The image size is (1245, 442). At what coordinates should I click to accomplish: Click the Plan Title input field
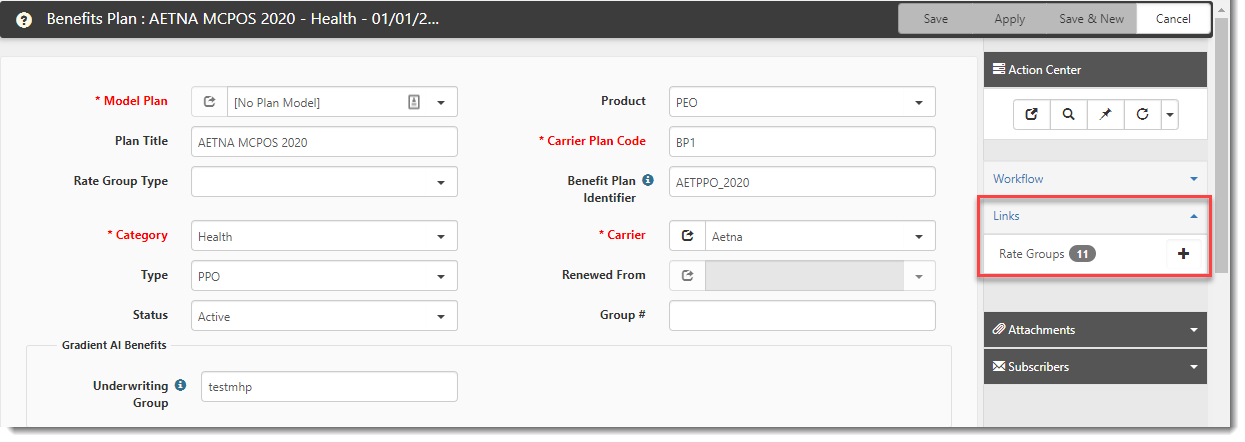(324, 142)
